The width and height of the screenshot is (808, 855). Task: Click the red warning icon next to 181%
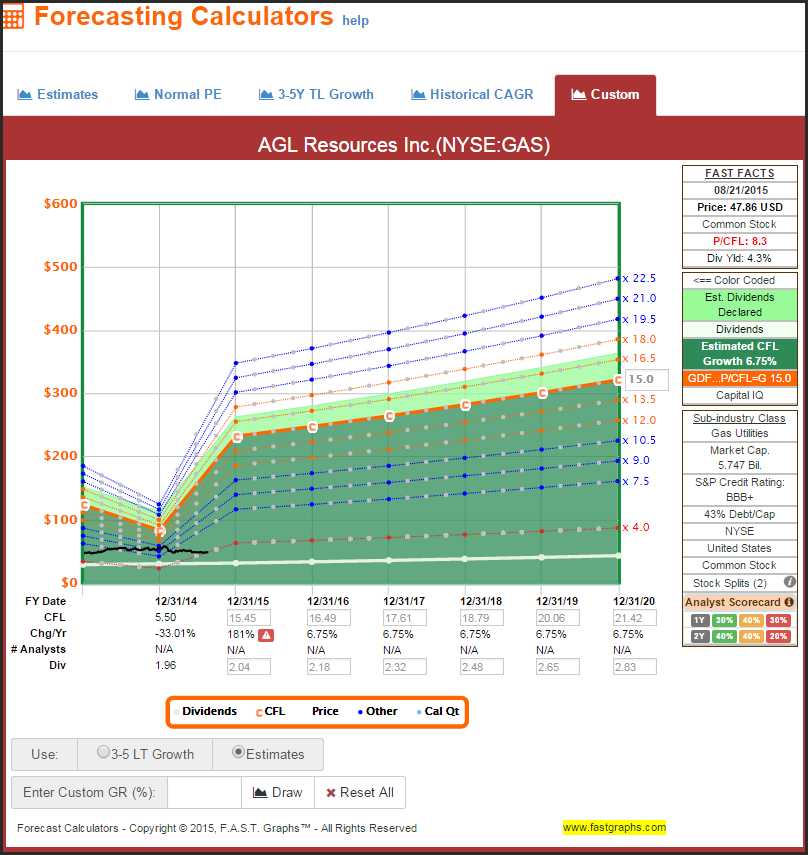coord(268,635)
